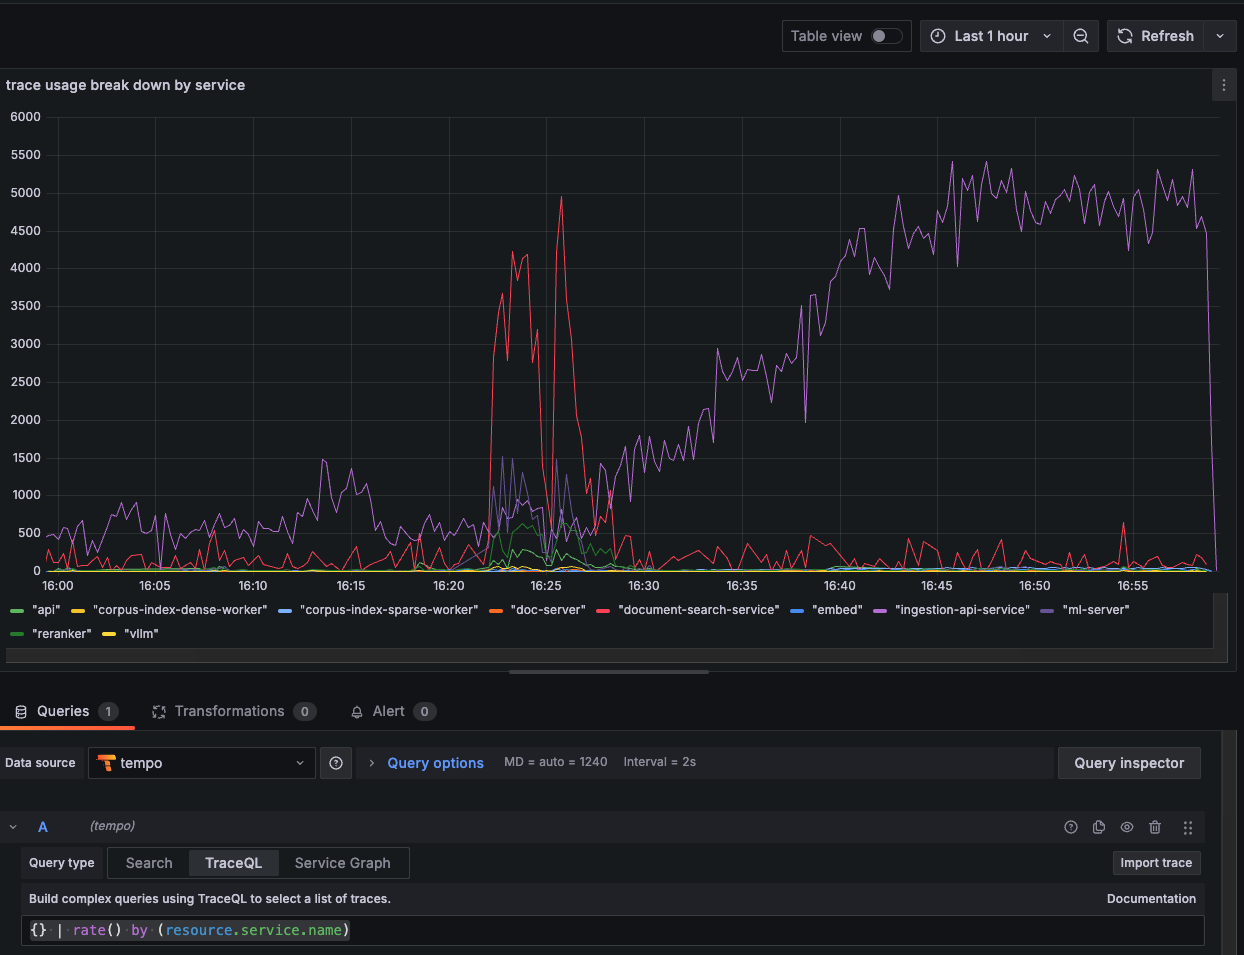The height and width of the screenshot is (955, 1244).
Task: Duplicate query A
Action: point(1099,827)
